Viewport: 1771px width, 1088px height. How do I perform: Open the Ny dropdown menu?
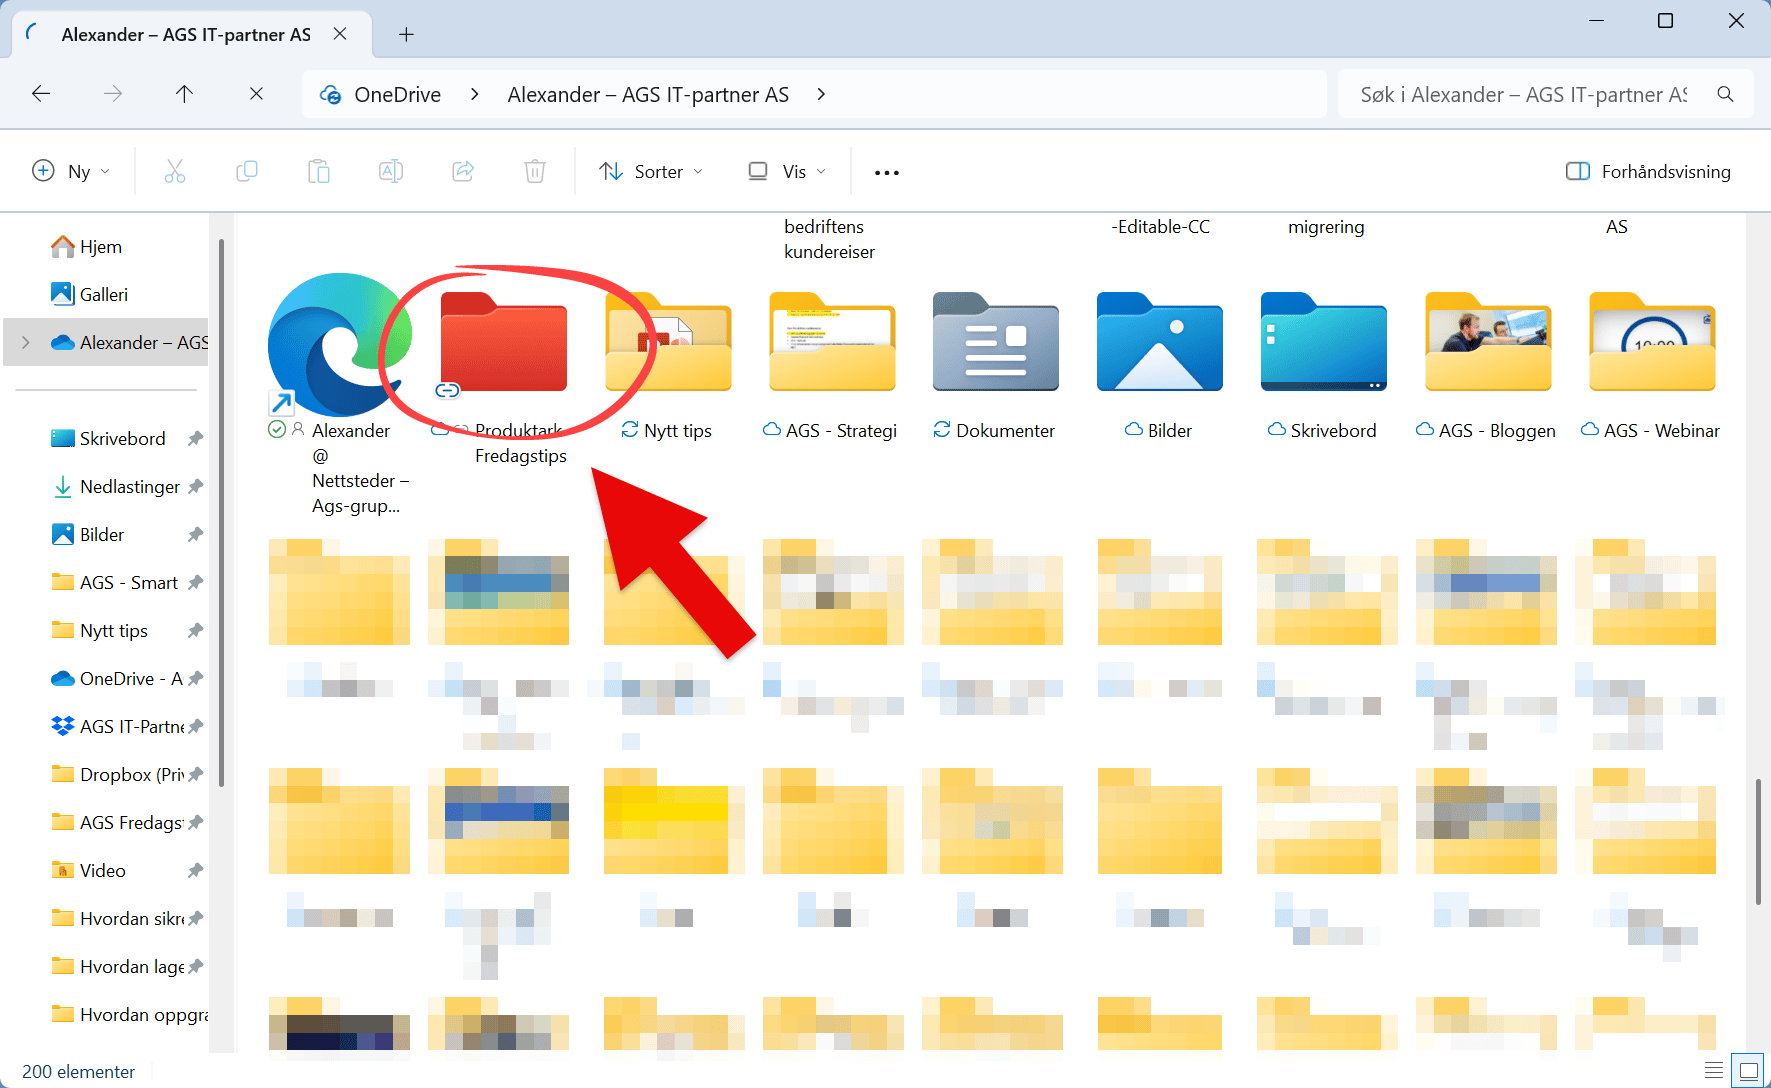point(71,172)
